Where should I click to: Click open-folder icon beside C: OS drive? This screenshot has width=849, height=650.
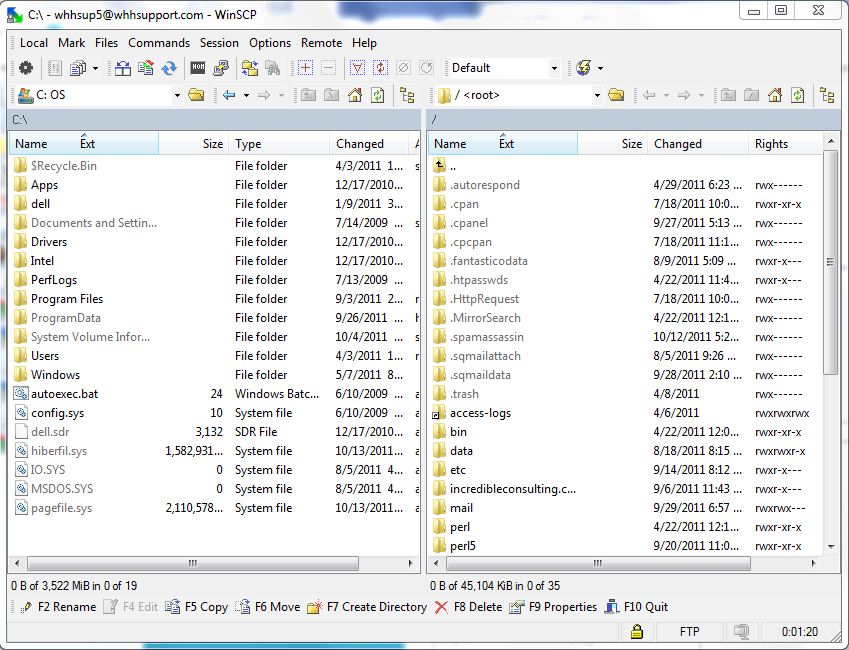pyautogui.click(x=196, y=95)
